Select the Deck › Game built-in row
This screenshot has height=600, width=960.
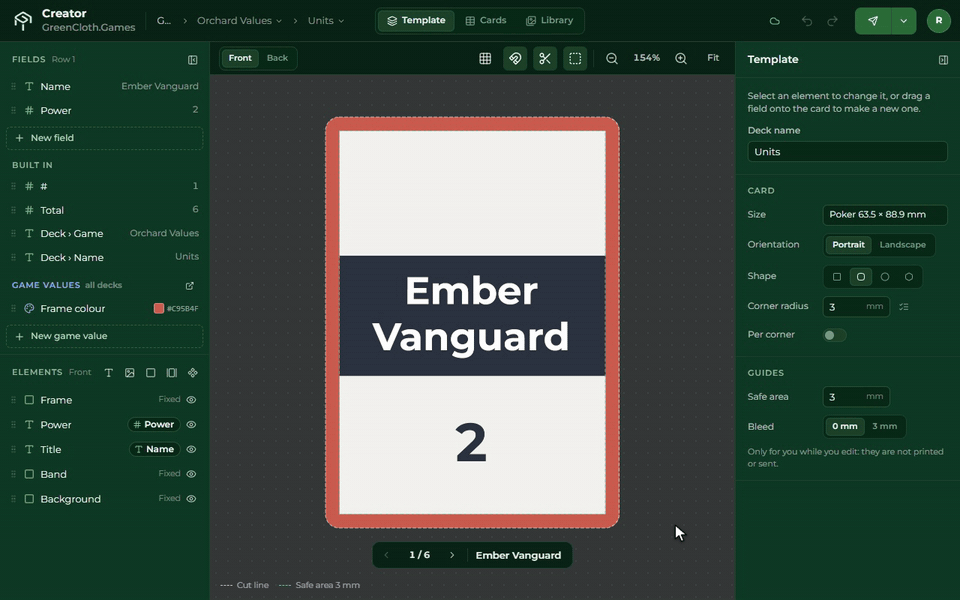105,234
